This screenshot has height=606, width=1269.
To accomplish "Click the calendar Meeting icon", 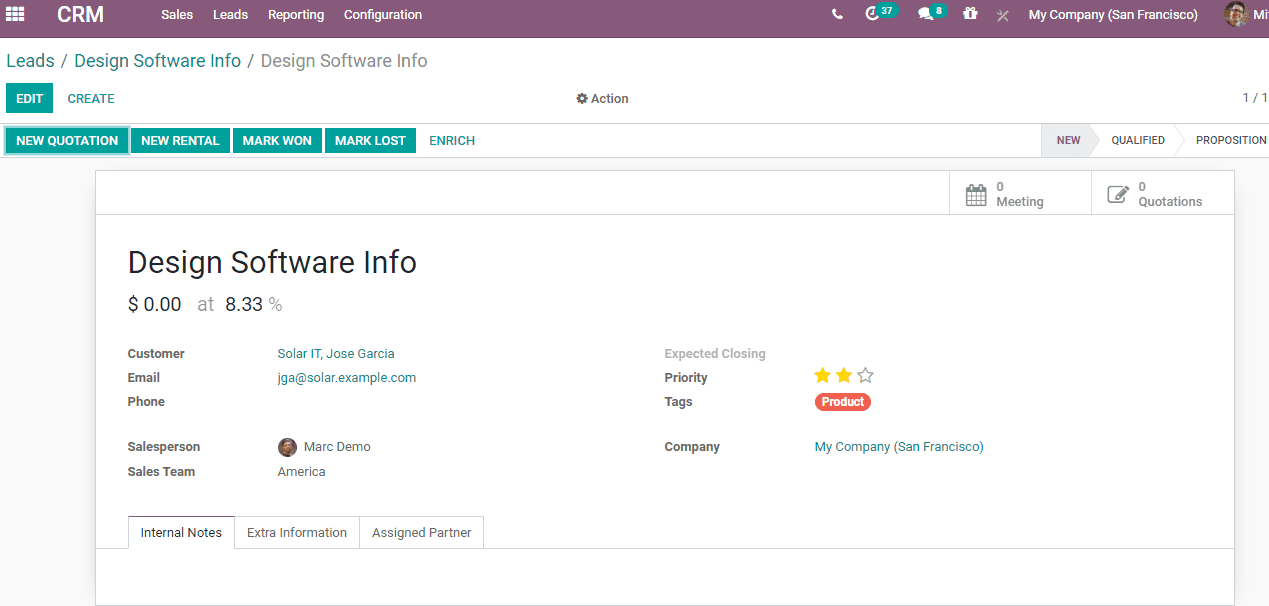I will point(976,195).
